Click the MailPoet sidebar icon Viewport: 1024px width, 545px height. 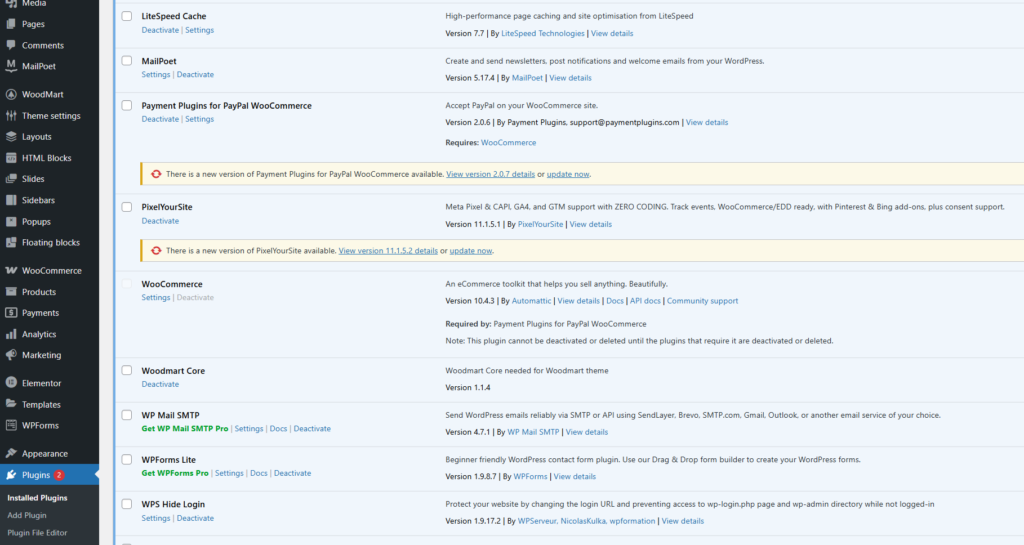(x=11, y=66)
